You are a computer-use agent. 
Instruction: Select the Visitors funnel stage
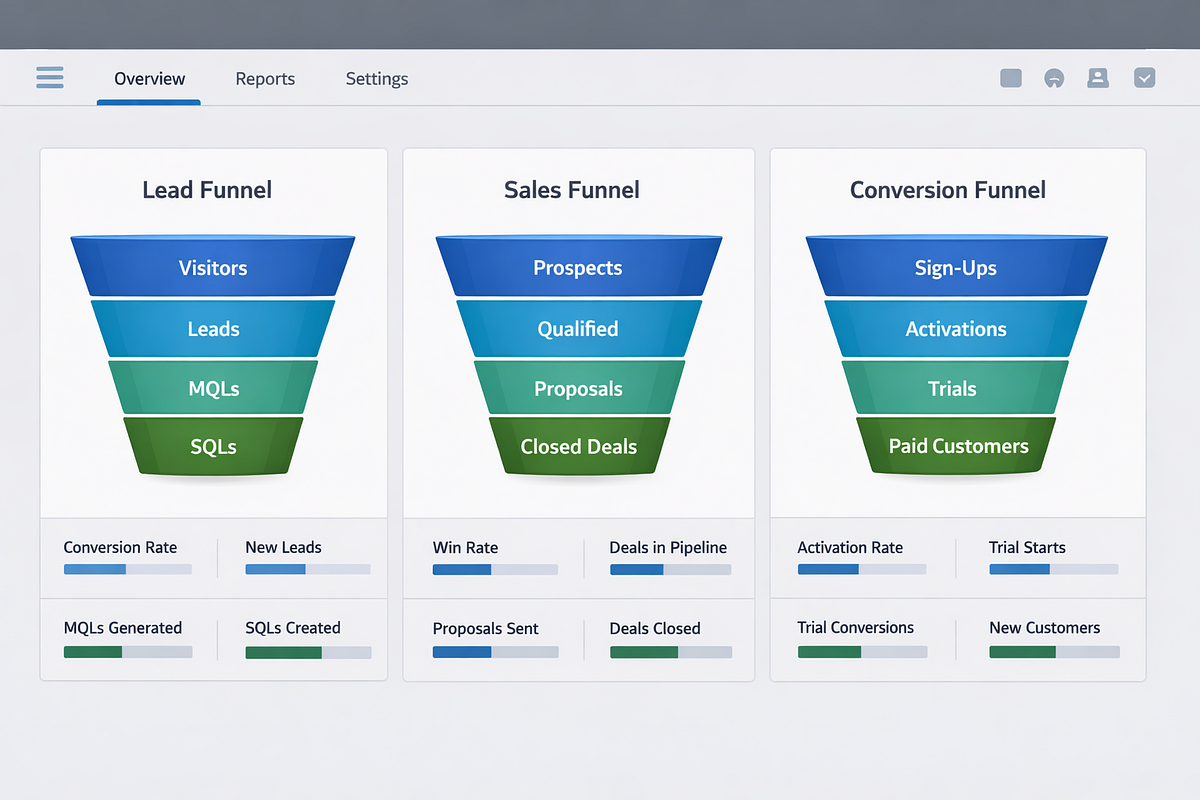213,266
